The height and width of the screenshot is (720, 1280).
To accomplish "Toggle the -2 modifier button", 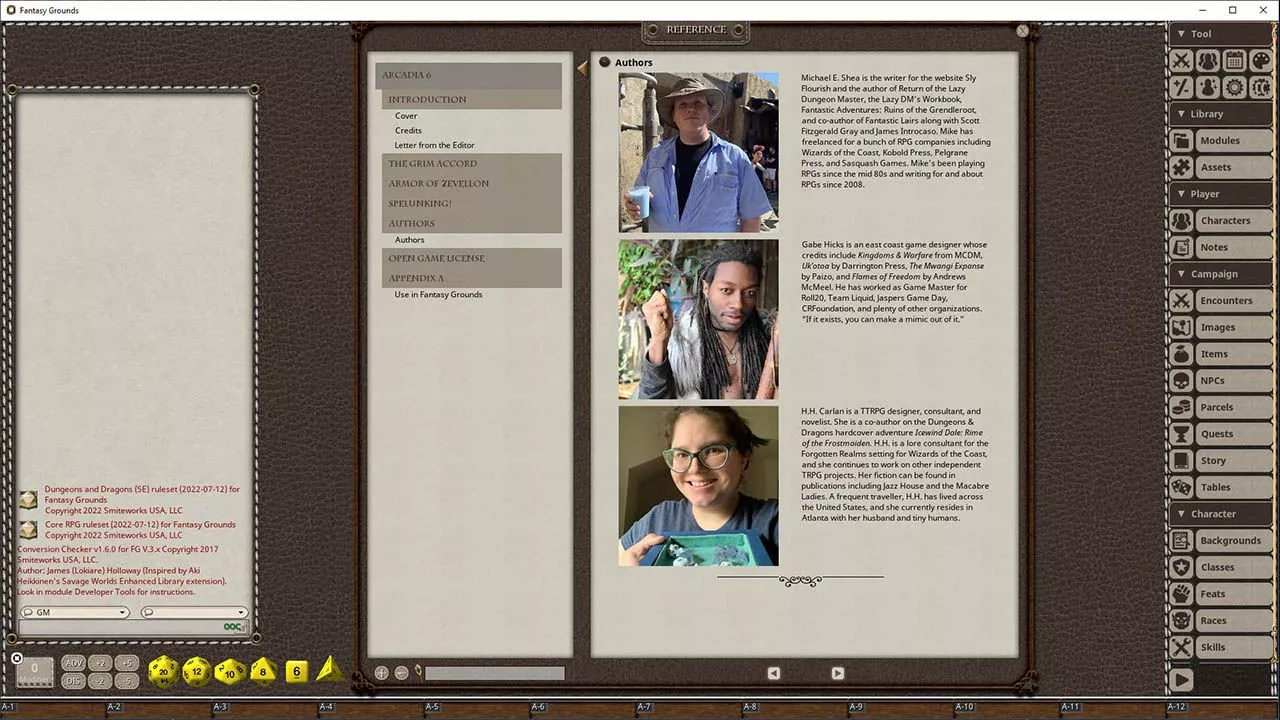I will pyautogui.click(x=100, y=681).
